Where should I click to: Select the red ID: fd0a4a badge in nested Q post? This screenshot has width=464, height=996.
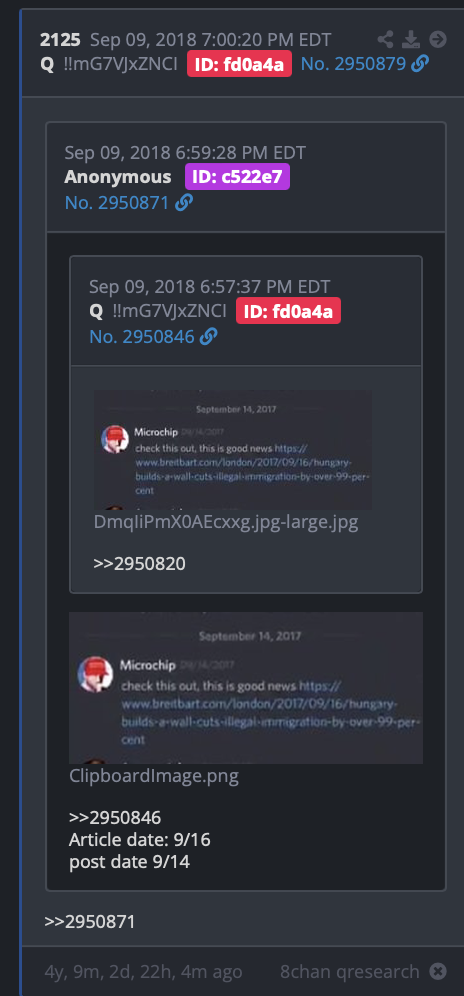(x=289, y=311)
